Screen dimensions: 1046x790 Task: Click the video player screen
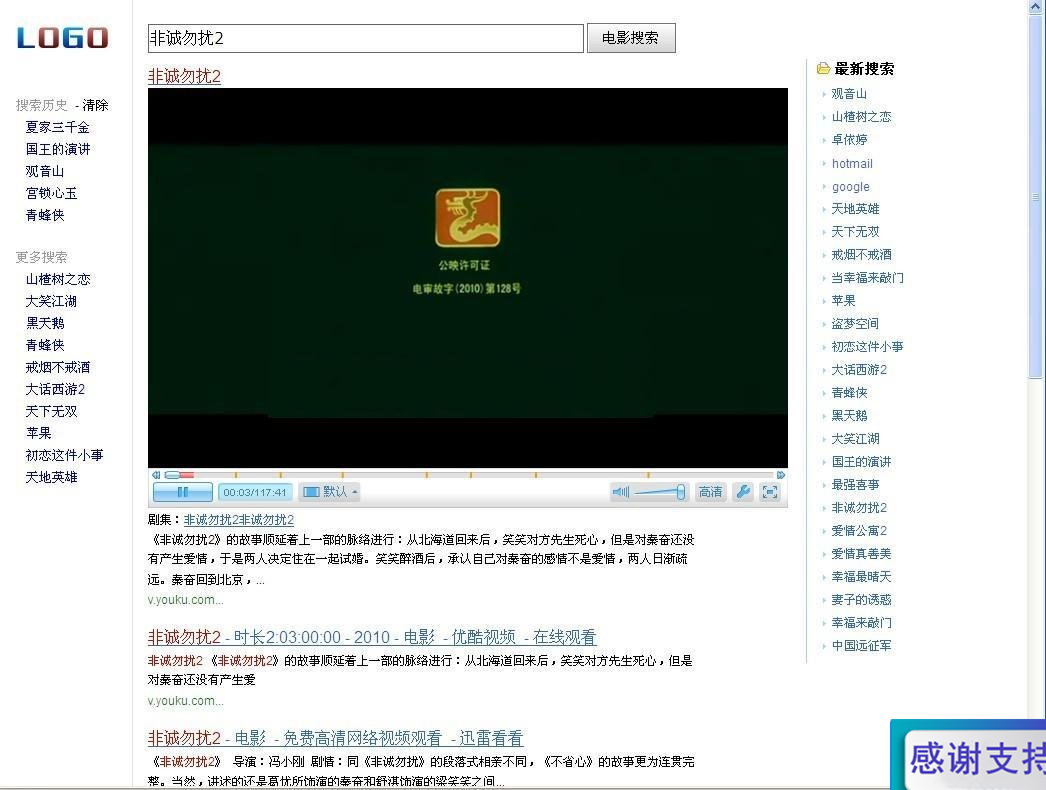(468, 278)
